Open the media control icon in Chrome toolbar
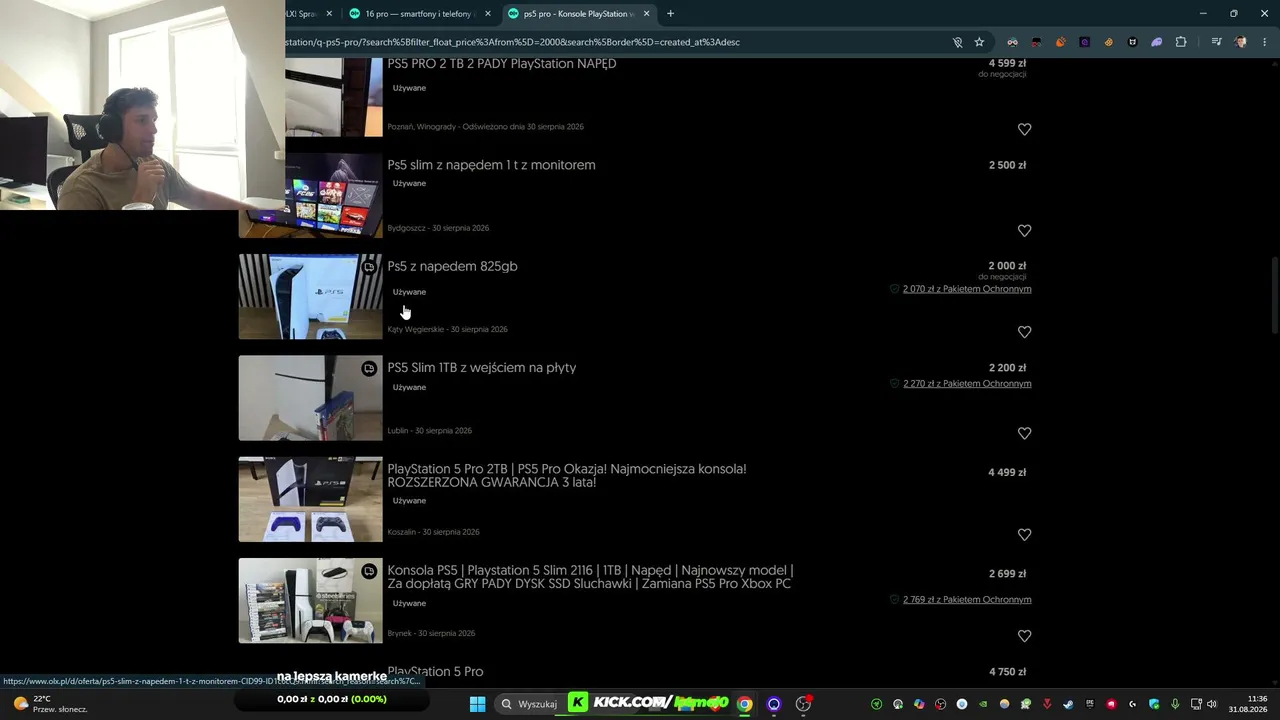This screenshot has width=1280, height=720. tap(1216, 42)
